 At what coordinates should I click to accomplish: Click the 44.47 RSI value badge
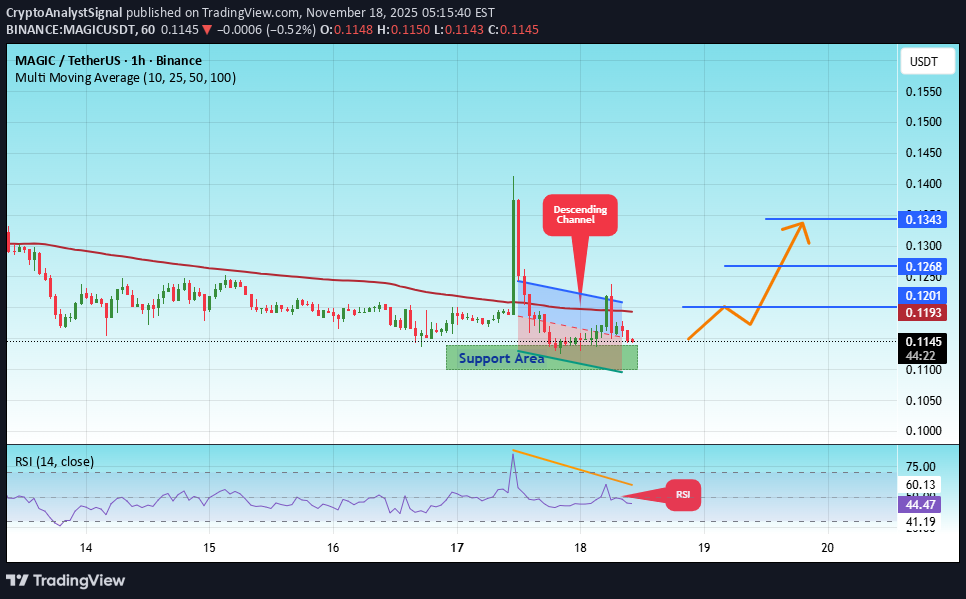click(x=919, y=505)
